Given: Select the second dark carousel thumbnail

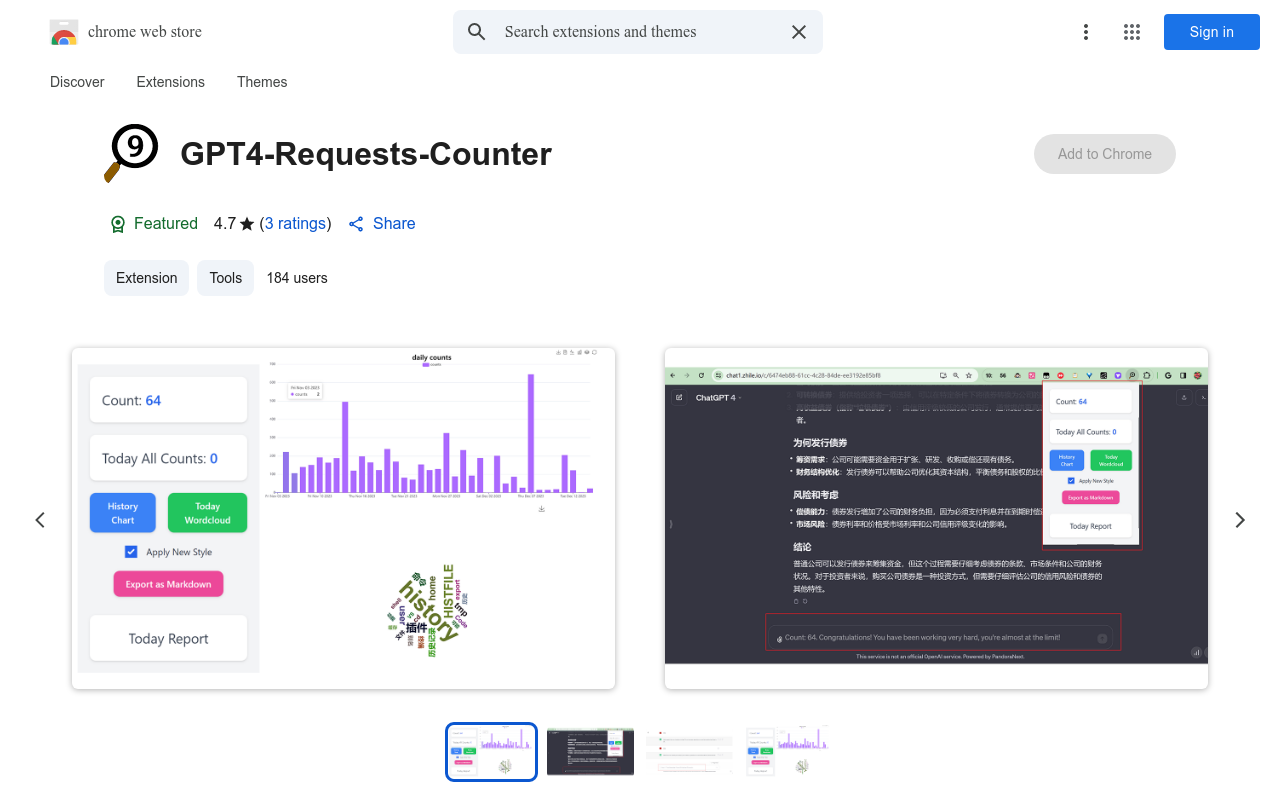Looking at the screenshot, I should [590, 752].
